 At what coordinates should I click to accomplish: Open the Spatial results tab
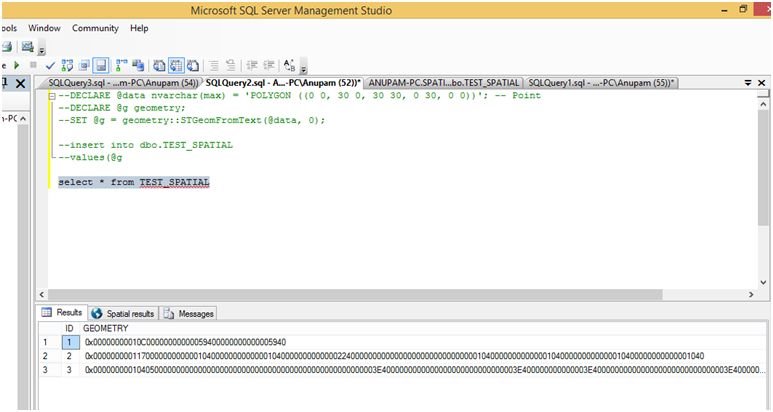click(122, 313)
